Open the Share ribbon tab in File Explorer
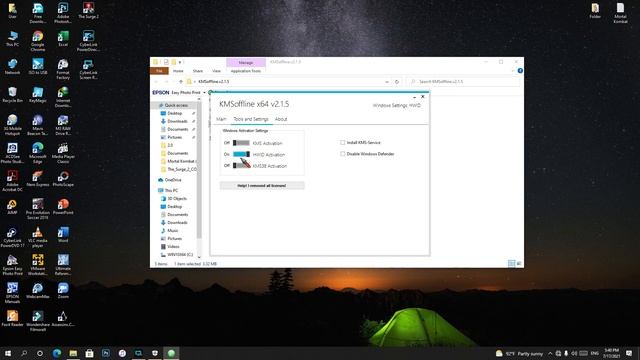This screenshot has height=360, width=640. [x=198, y=71]
